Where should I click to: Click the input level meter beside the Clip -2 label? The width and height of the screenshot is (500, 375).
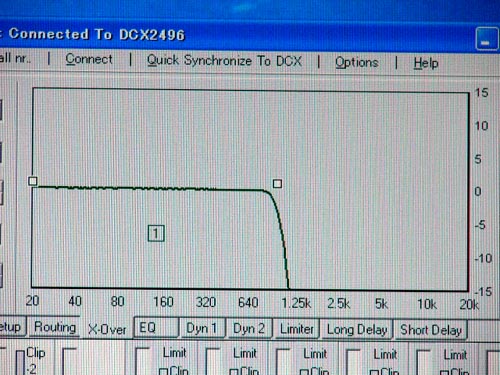point(20,363)
